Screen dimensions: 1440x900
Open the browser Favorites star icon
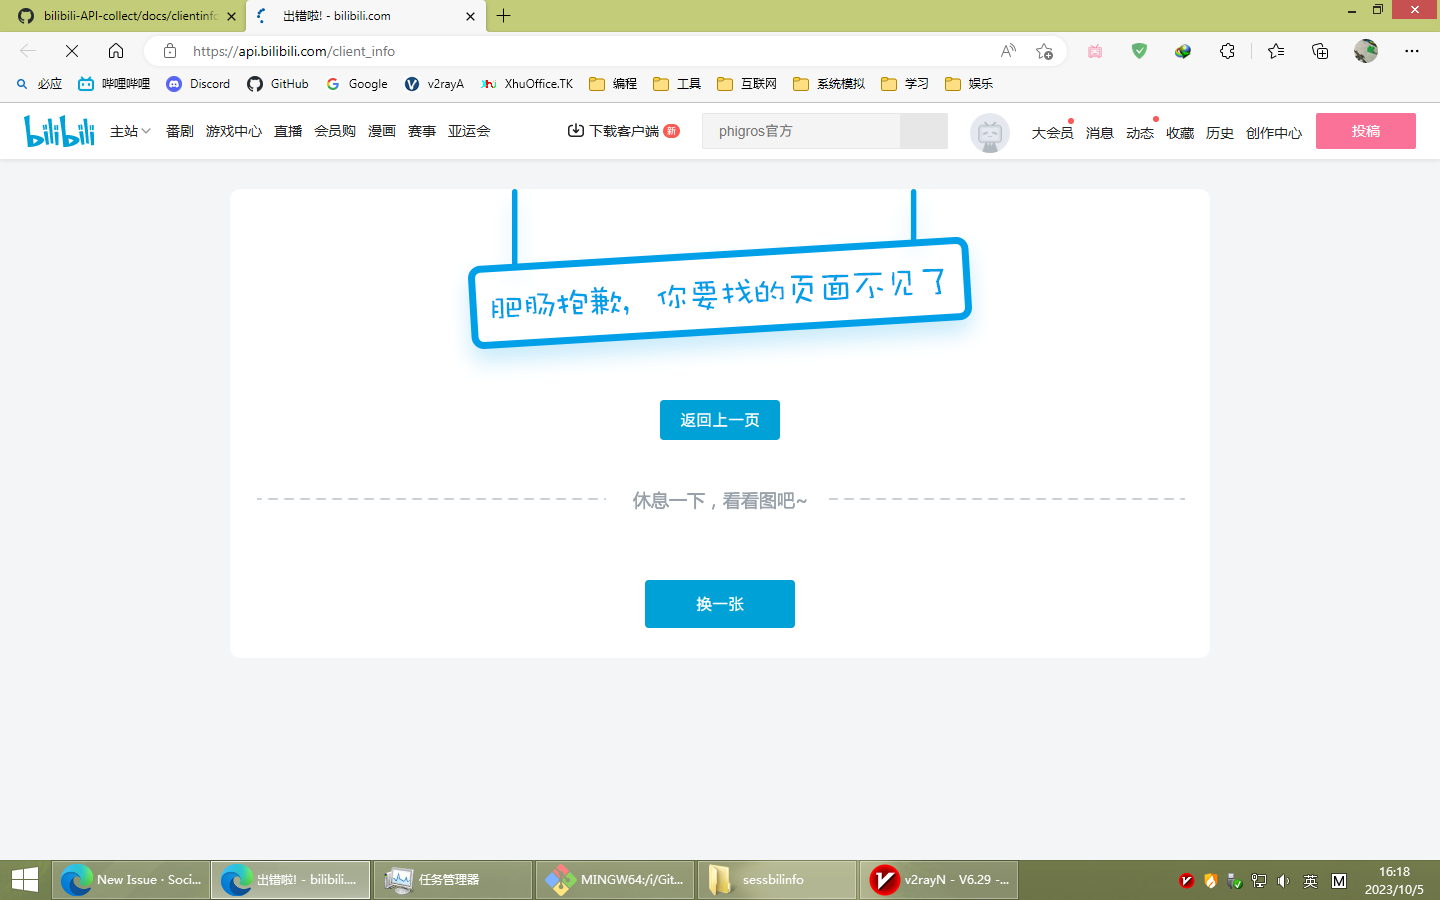tap(1275, 50)
